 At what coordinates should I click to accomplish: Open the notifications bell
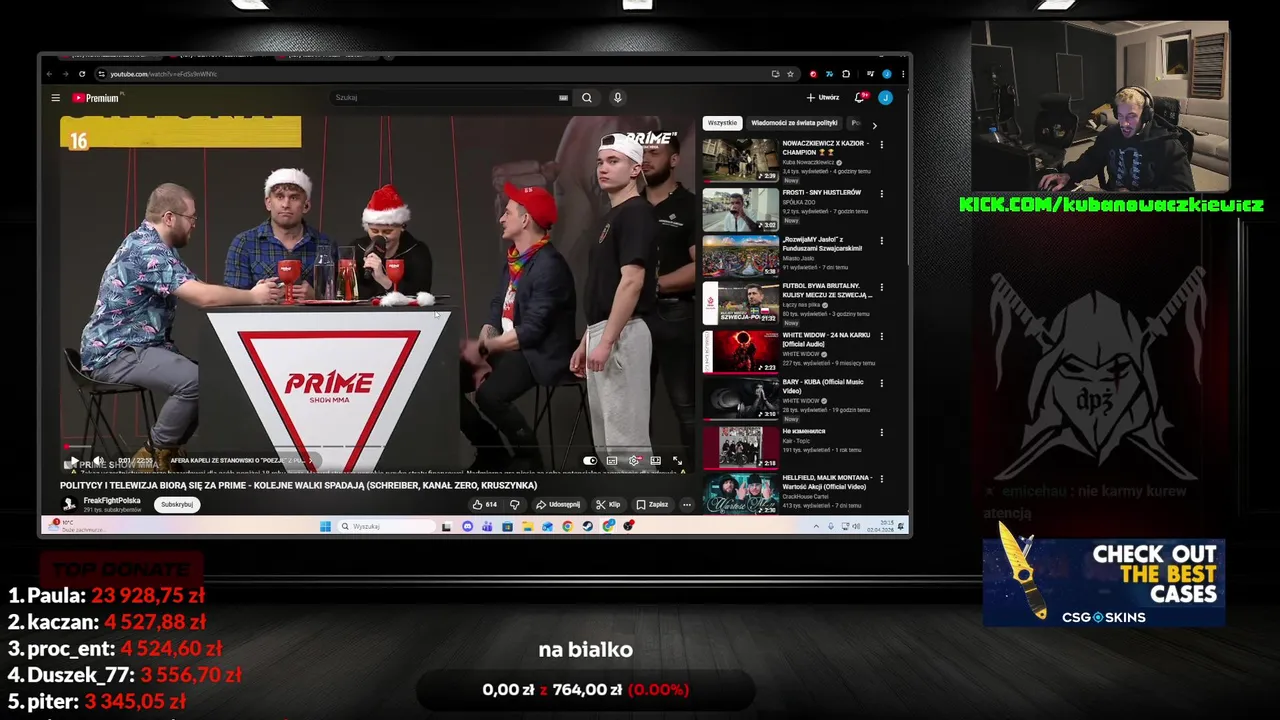pos(859,98)
